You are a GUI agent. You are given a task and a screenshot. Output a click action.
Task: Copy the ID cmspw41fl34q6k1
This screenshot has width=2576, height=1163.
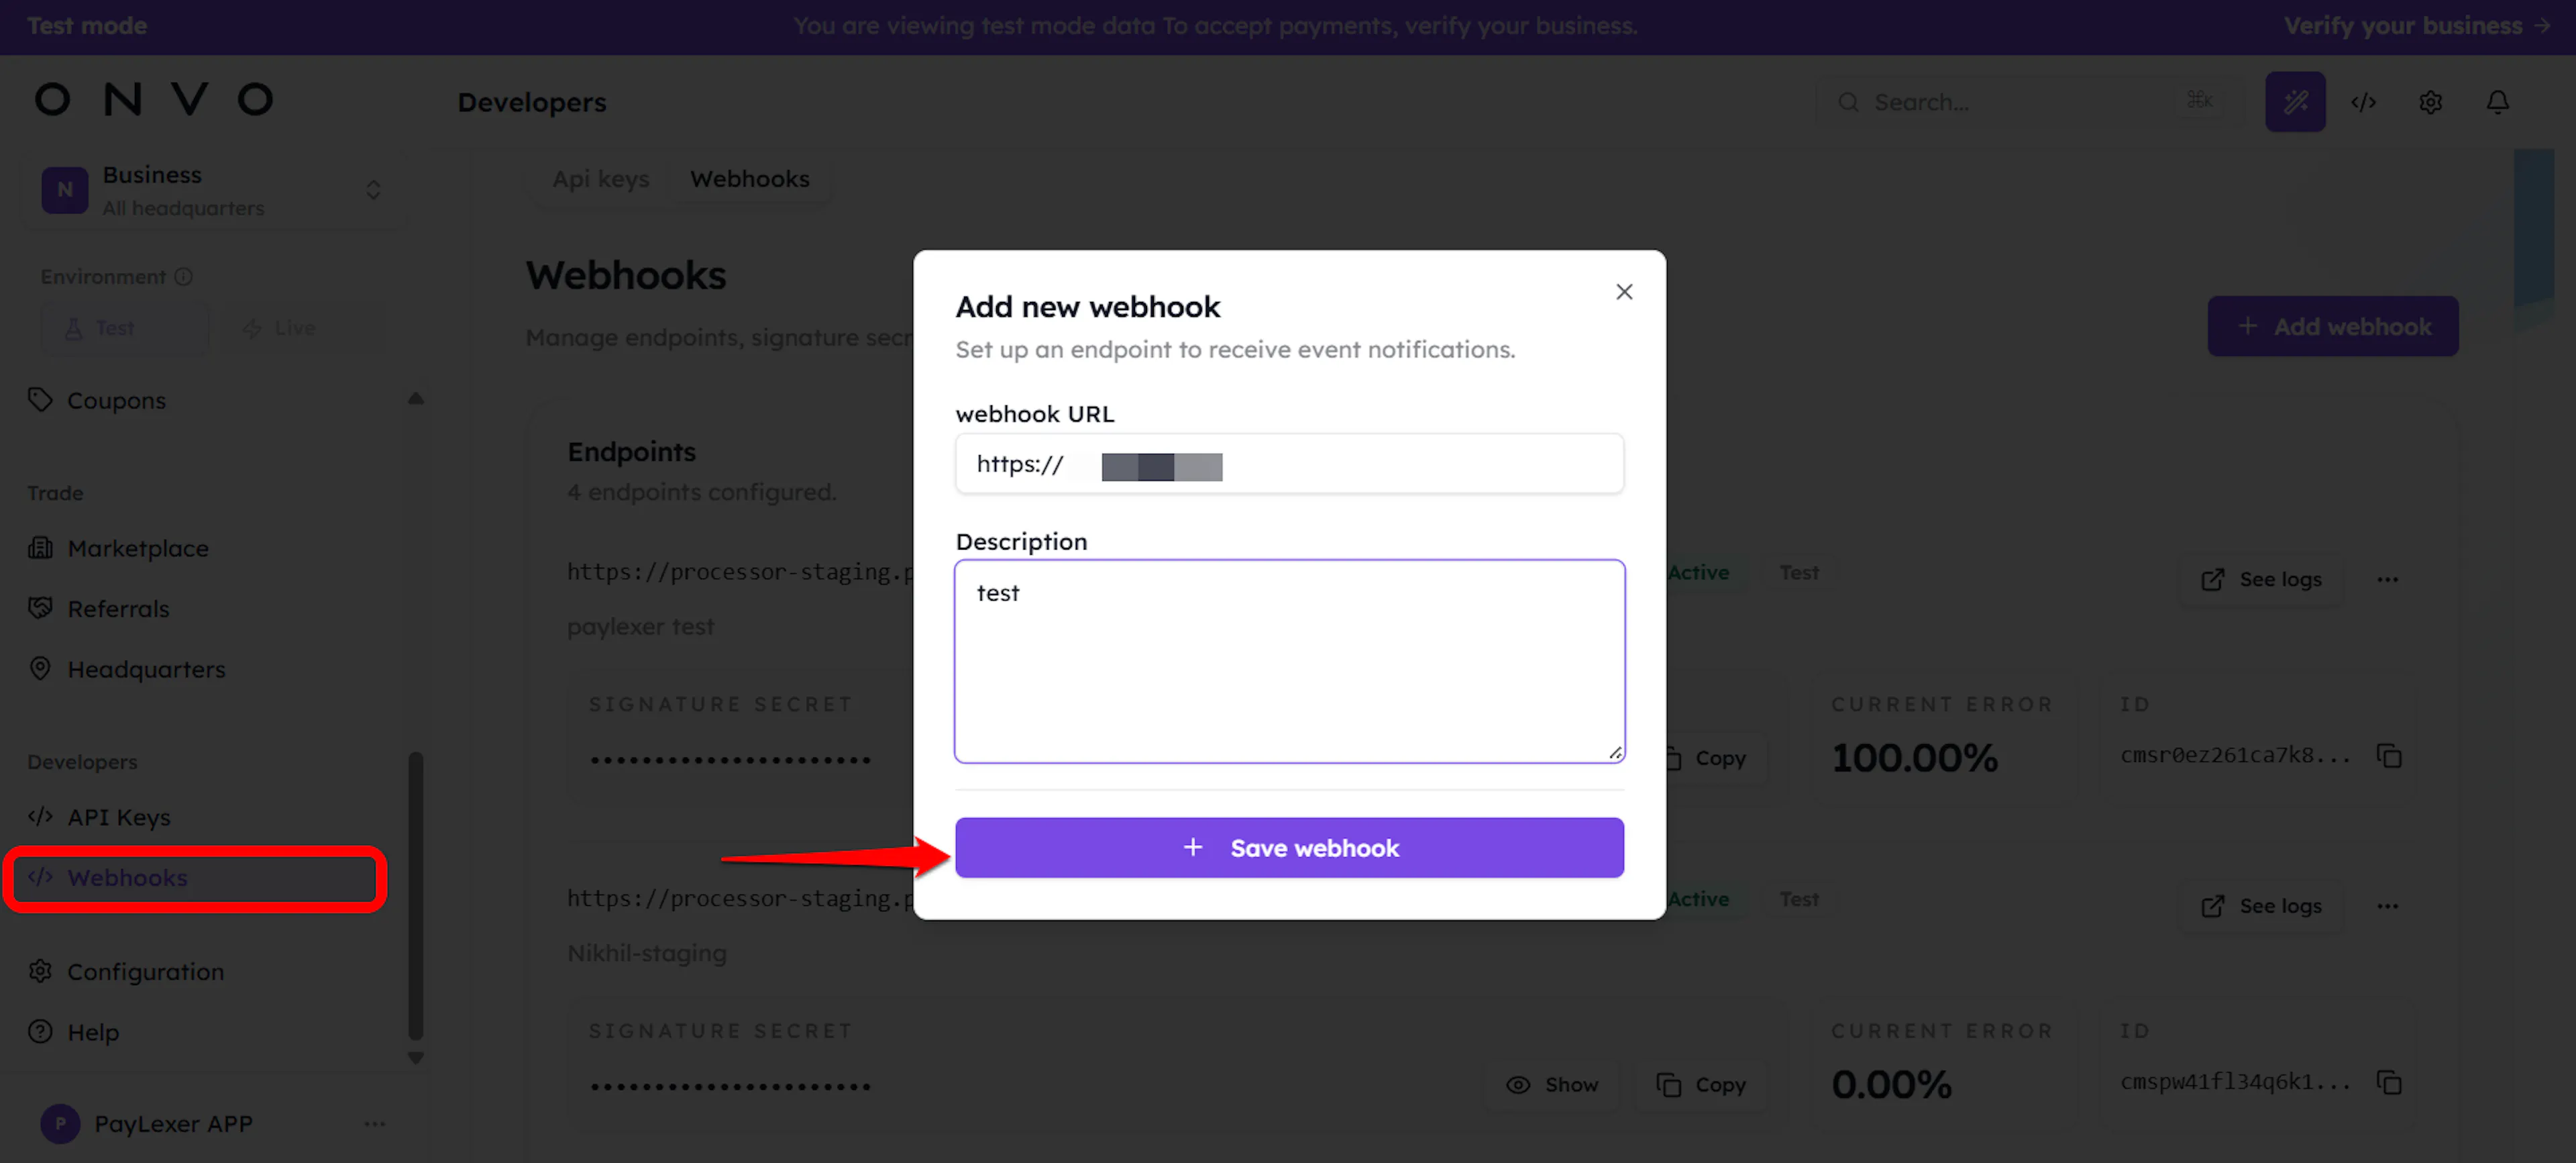click(2390, 1083)
